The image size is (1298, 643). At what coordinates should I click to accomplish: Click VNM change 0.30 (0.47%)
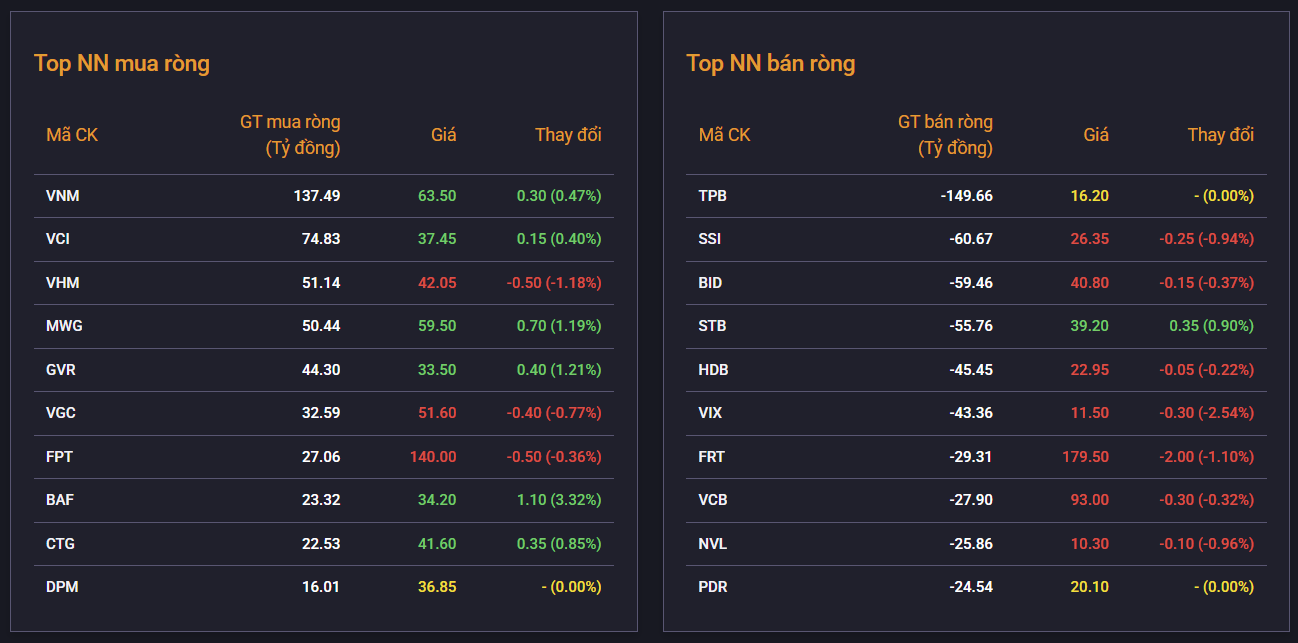click(x=559, y=196)
